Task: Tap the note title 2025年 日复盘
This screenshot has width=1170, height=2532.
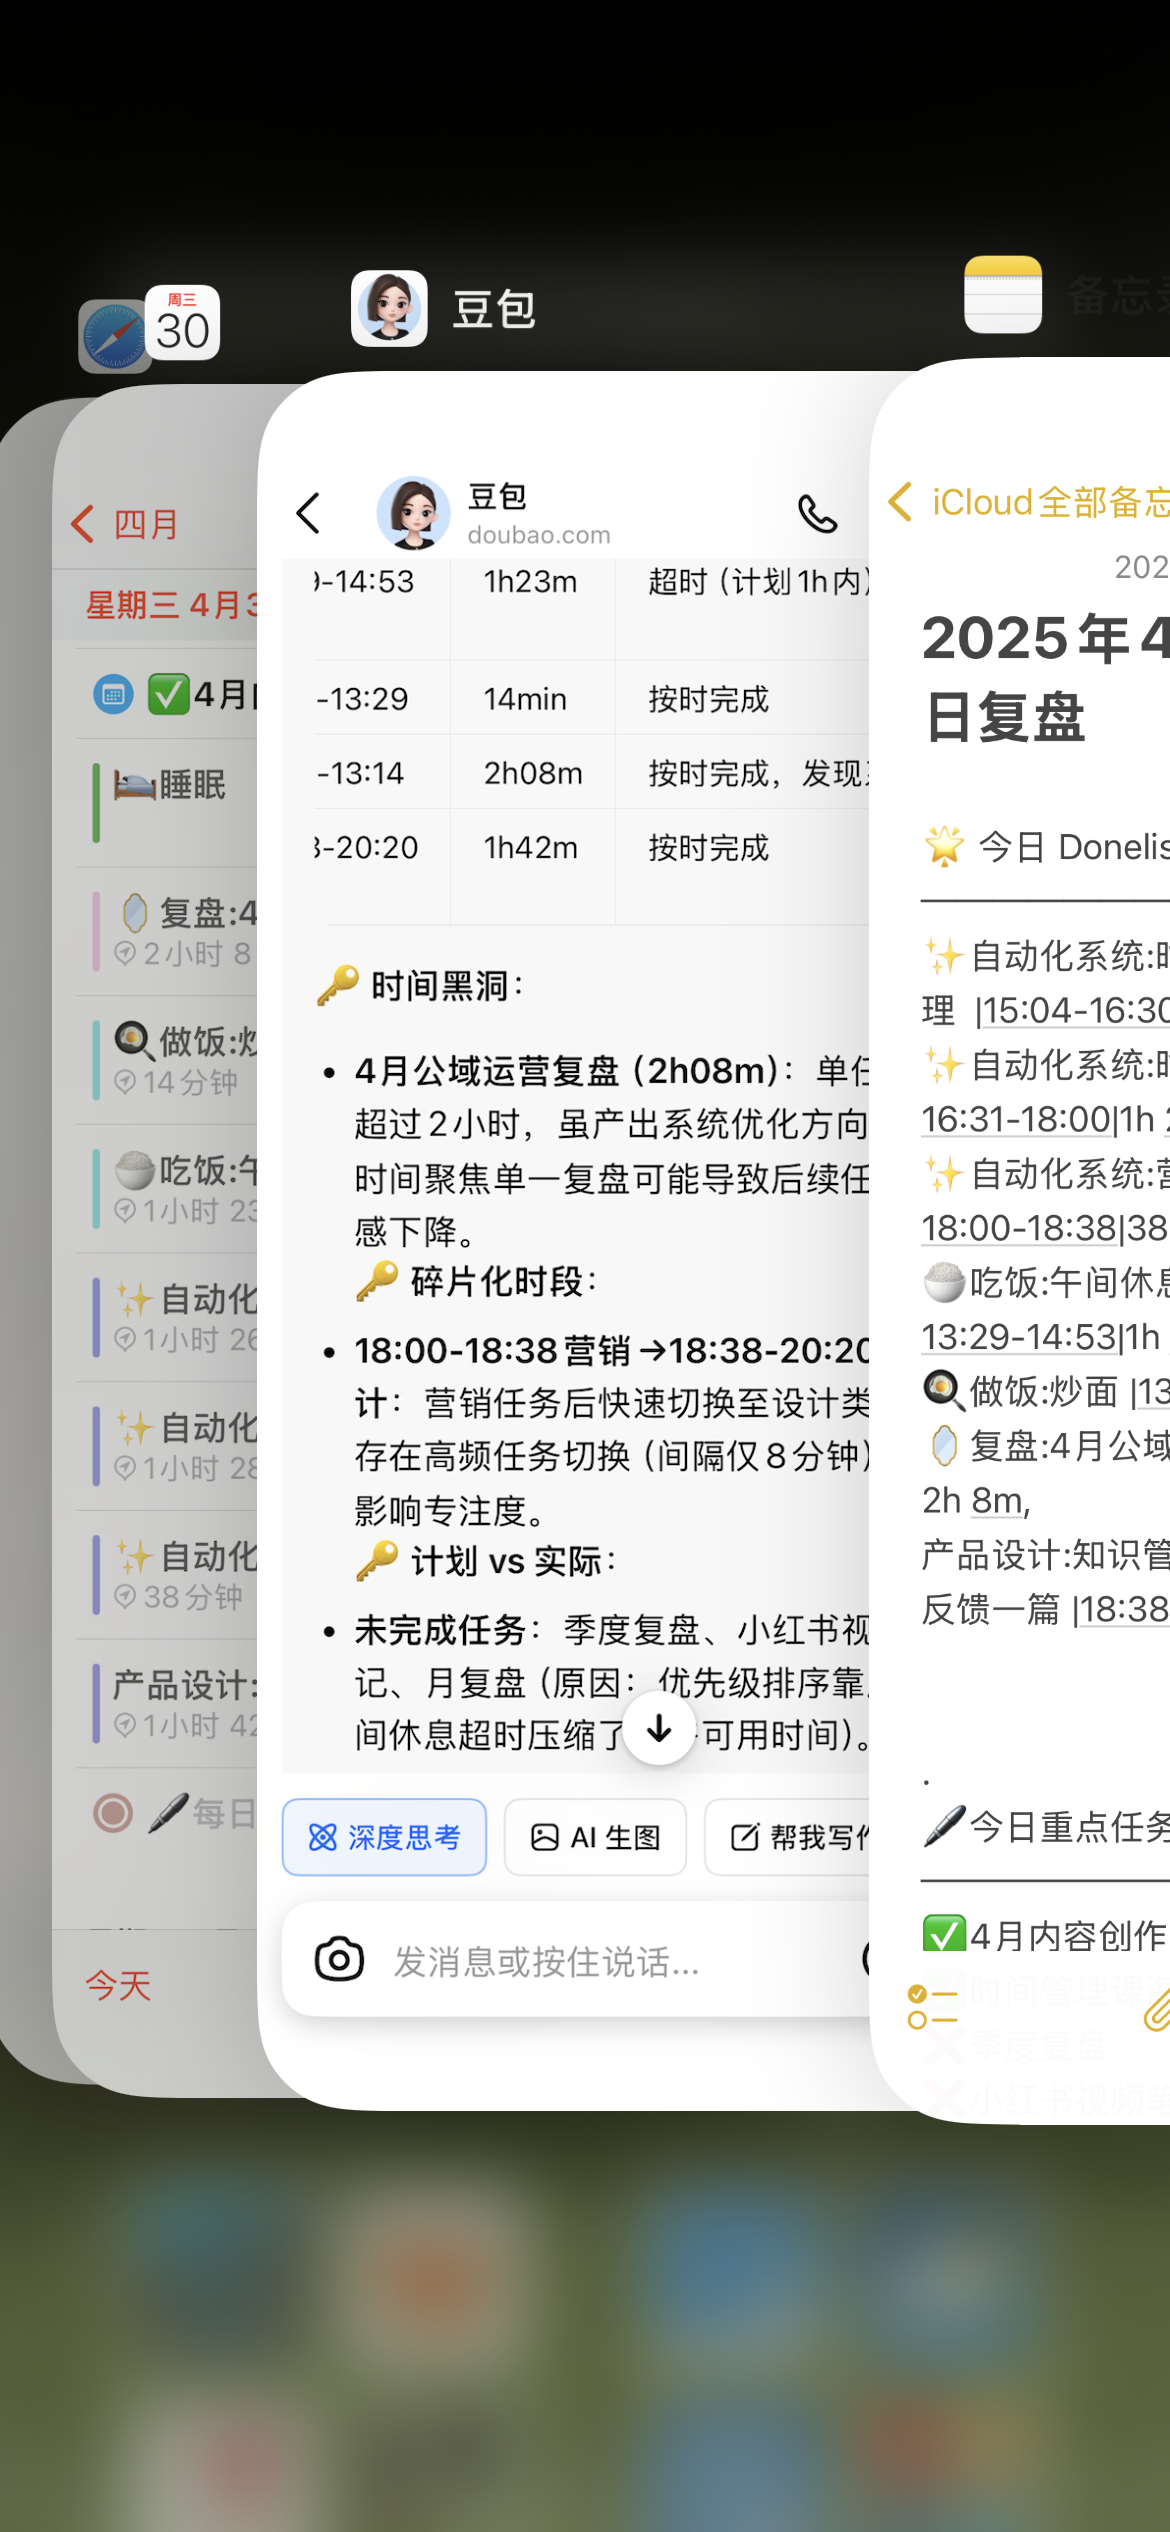Action: click(x=1045, y=678)
